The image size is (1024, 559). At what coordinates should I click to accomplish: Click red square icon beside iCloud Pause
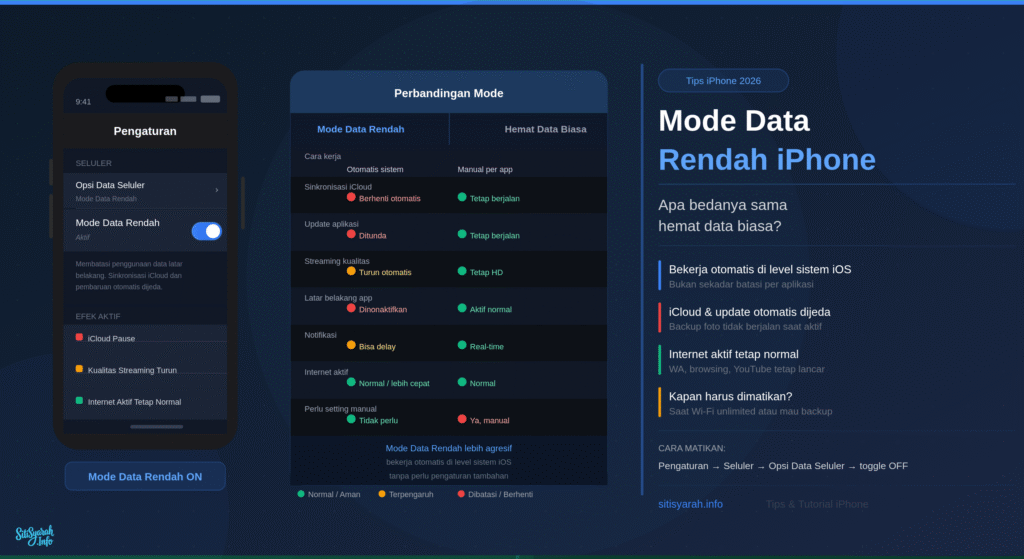(79, 338)
